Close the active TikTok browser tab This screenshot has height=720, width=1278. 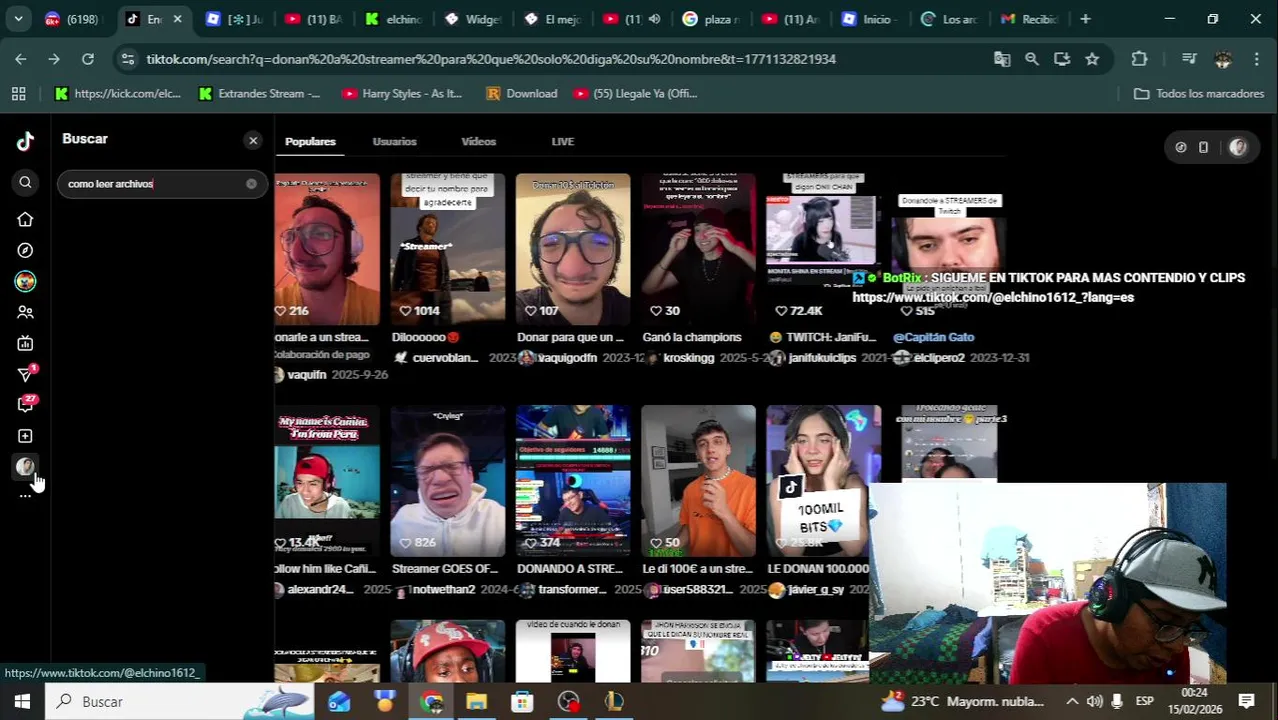tap(177, 19)
